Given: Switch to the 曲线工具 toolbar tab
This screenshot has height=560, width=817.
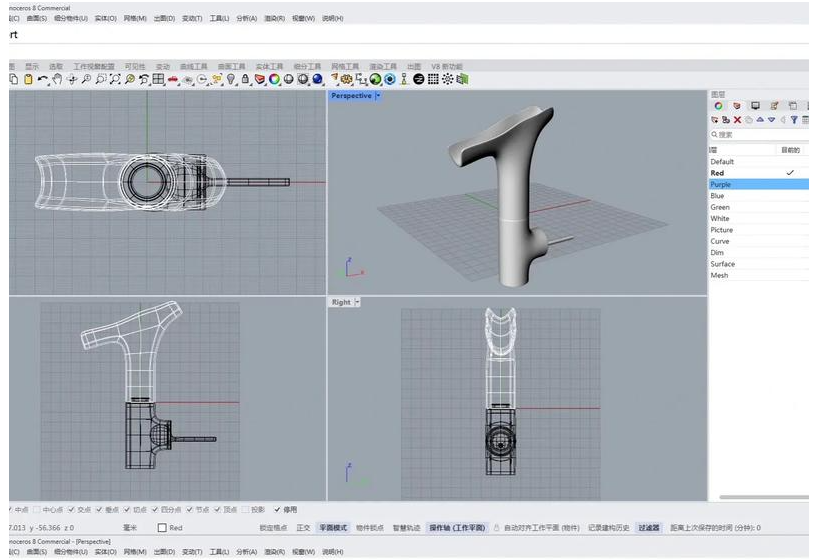Looking at the screenshot, I should click(x=193, y=66).
